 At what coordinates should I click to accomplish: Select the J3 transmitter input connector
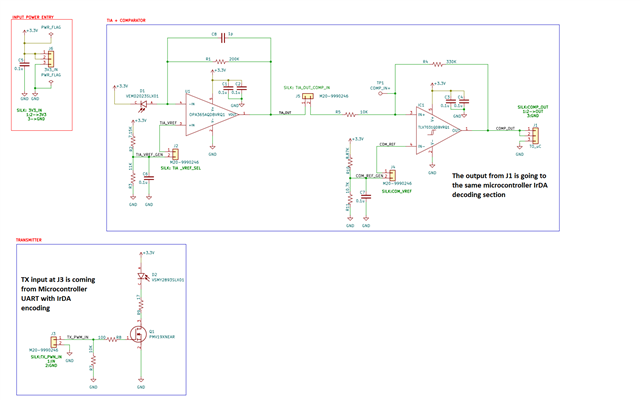pos(53,342)
